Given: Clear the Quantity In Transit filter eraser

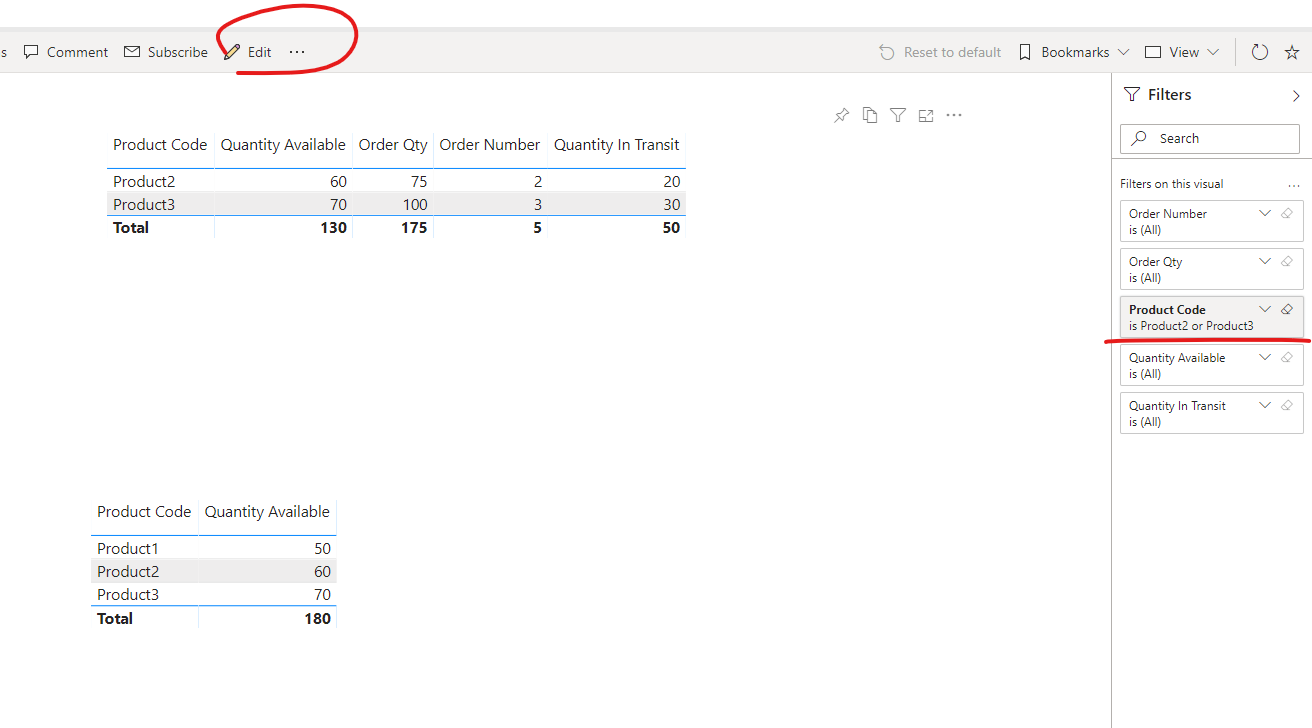Looking at the screenshot, I should tap(1287, 405).
